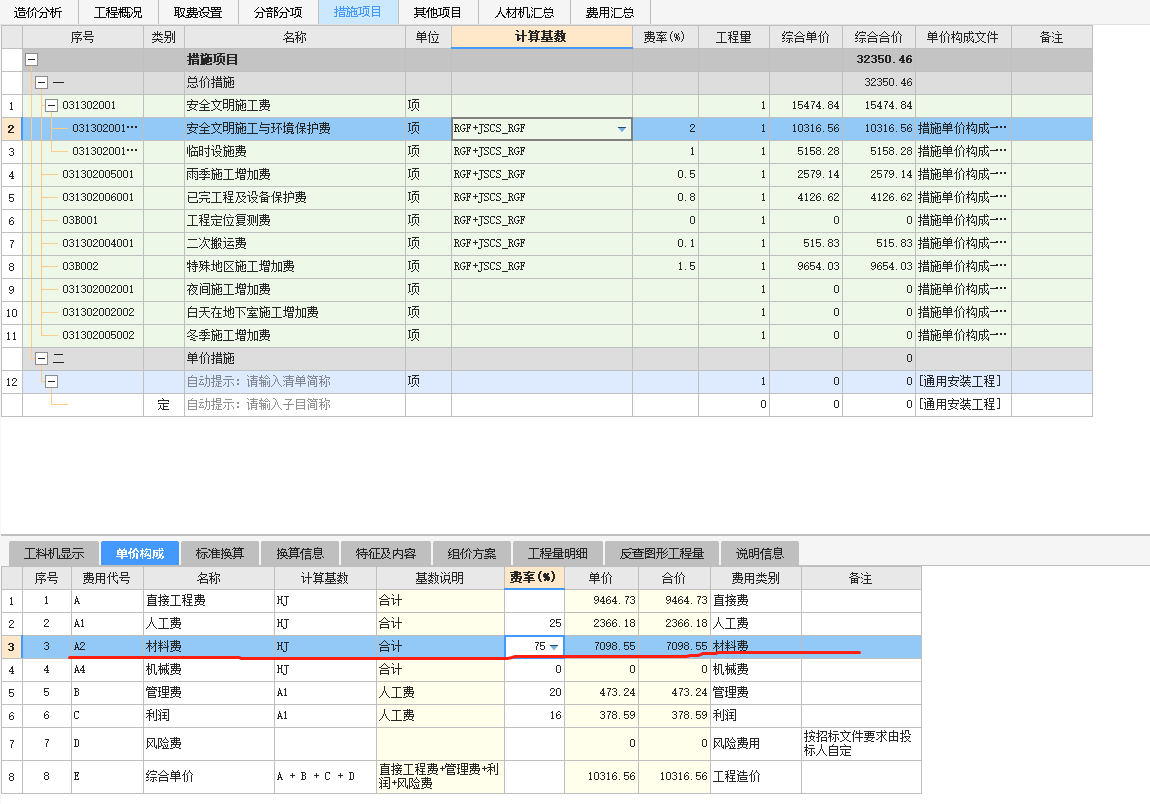Click the 费用代号 column header
1150x804 pixels.
click(106, 578)
